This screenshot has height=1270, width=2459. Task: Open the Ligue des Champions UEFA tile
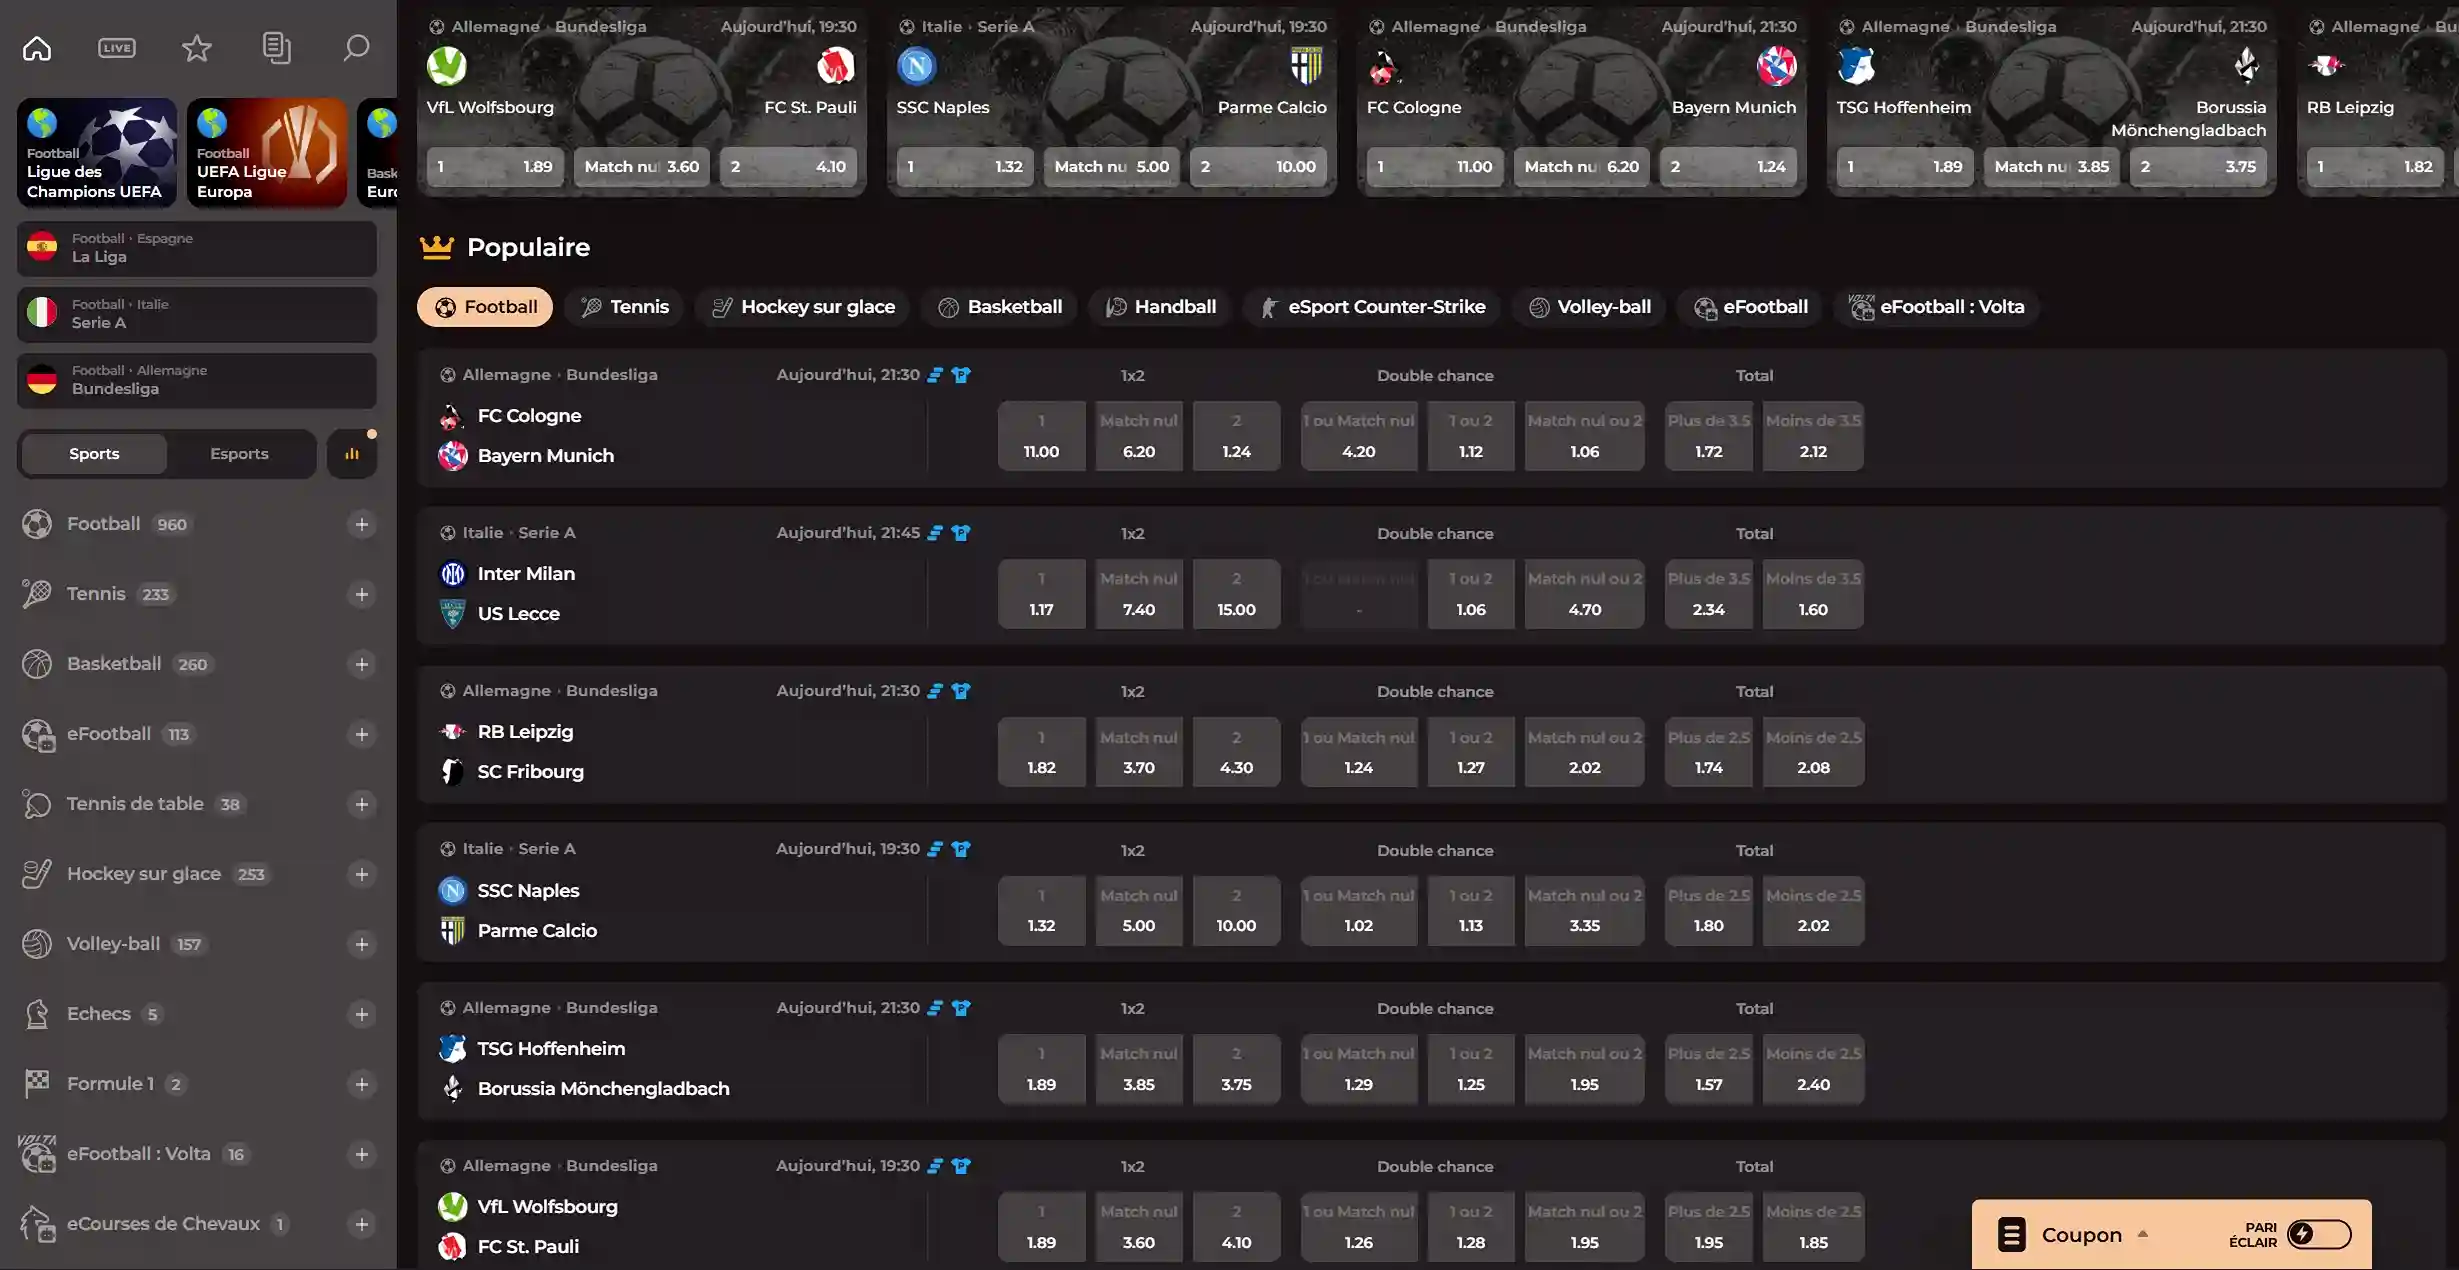pyautogui.click(x=97, y=153)
